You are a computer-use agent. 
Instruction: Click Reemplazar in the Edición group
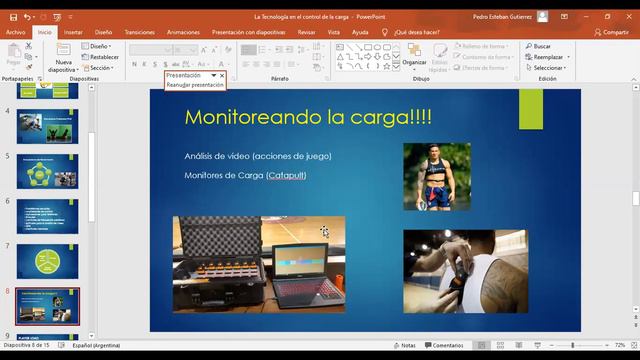pyautogui.click(x=544, y=57)
